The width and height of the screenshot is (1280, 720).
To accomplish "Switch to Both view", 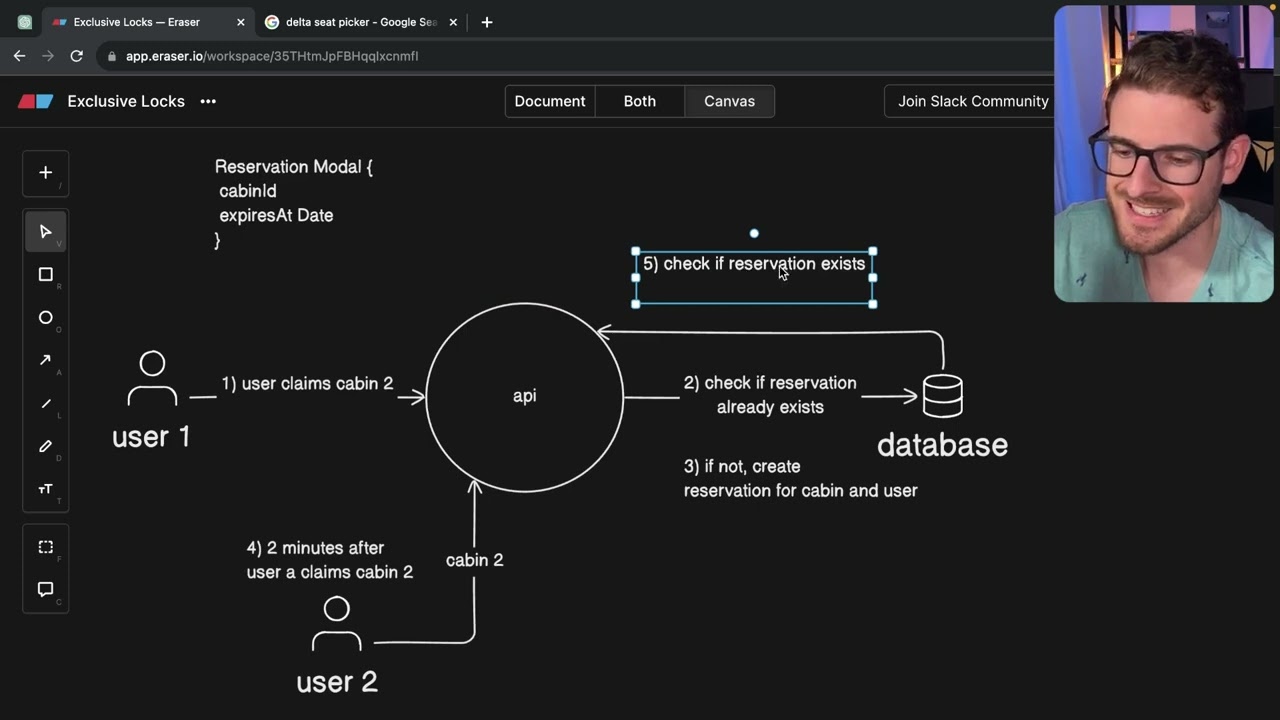I will point(640,101).
